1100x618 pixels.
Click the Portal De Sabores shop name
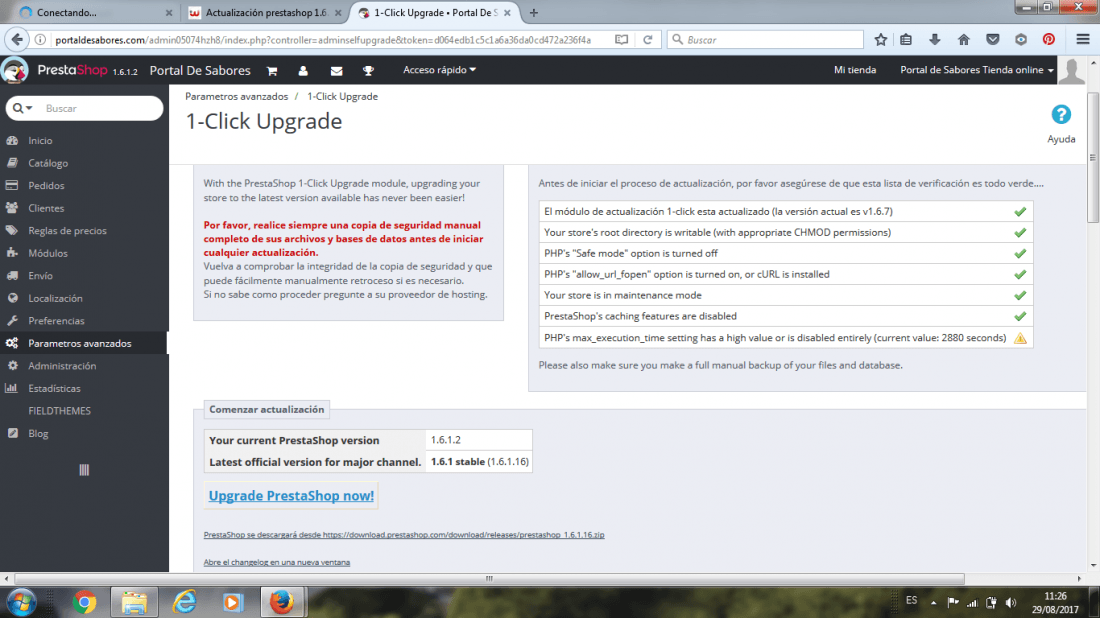(x=200, y=70)
